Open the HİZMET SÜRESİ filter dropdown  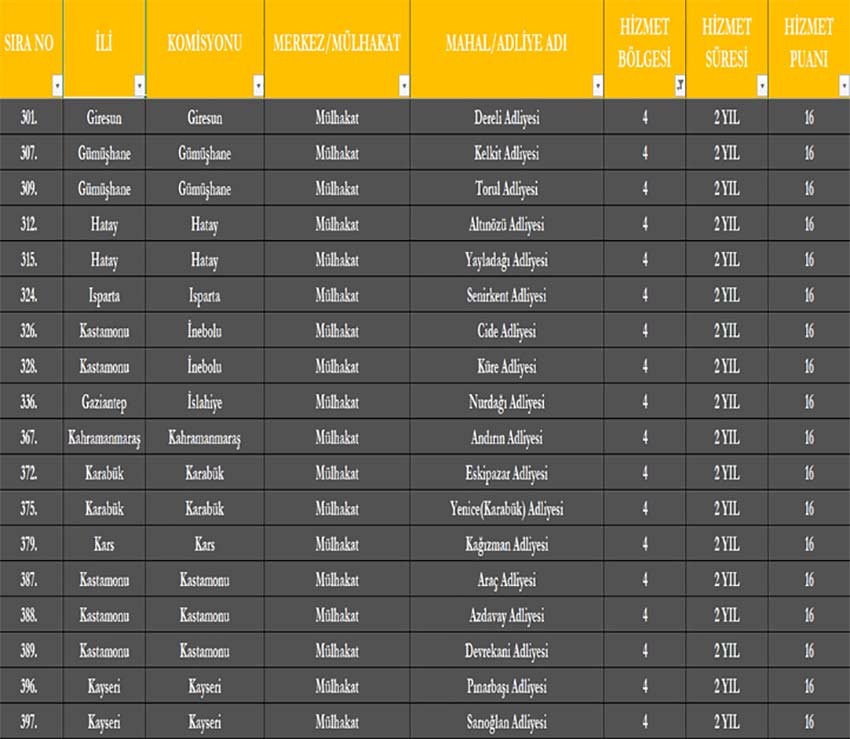click(762, 86)
